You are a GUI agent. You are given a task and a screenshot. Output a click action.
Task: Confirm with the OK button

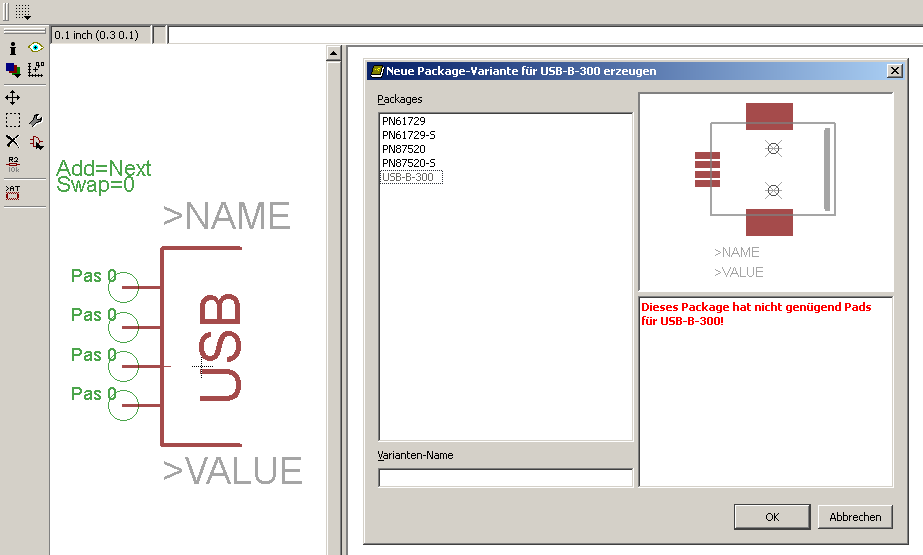[772, 517]
